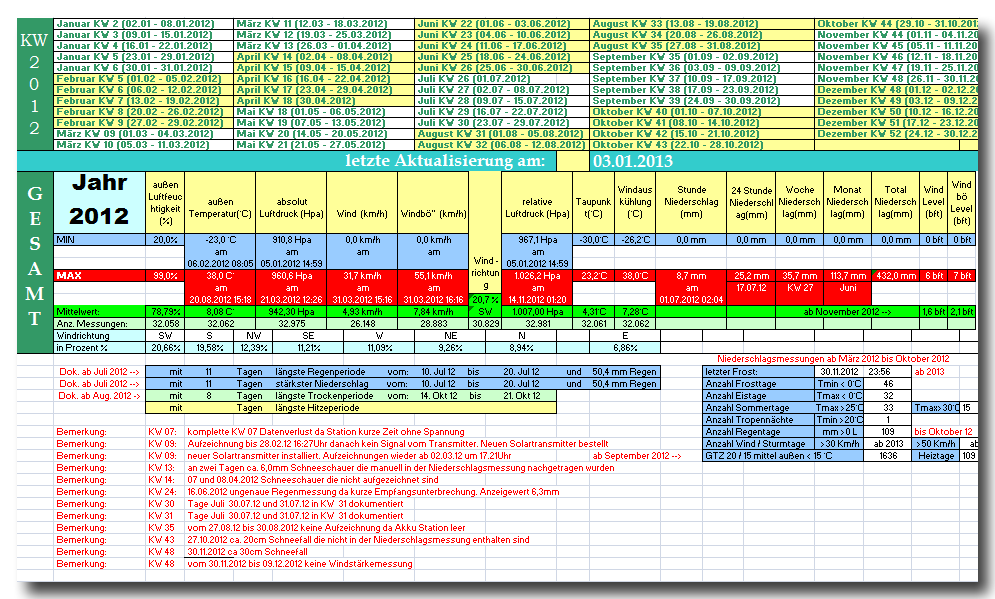The image size is (995, 599).
Task: Click the 'letzter Frost:' label
Action: click(x=758, y=372)
